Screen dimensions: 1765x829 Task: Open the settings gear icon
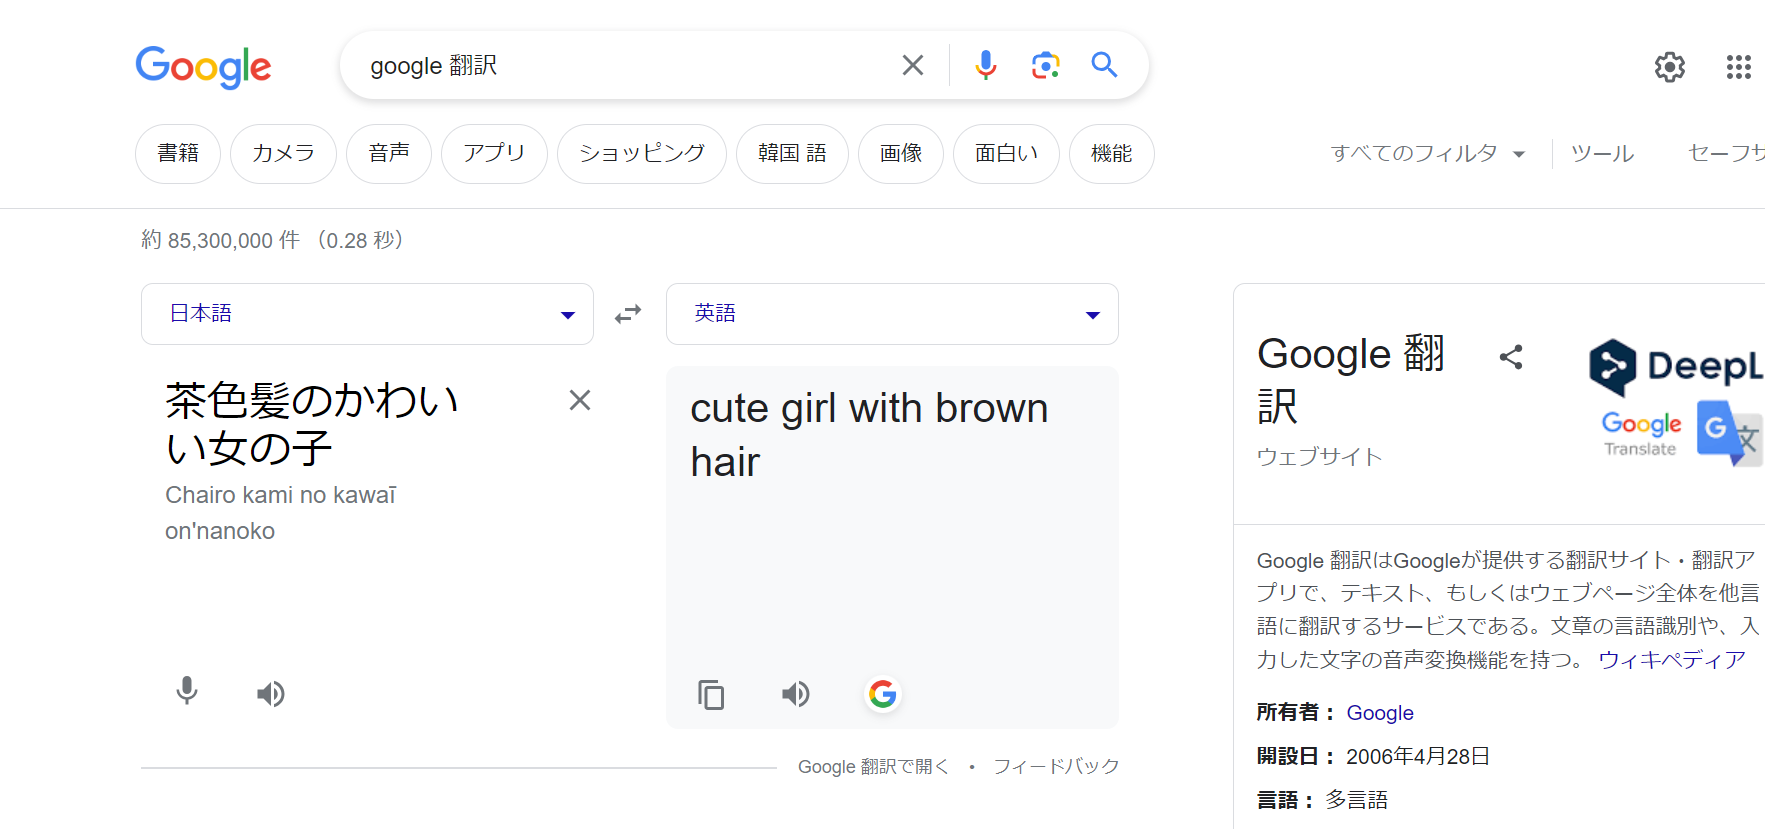click(1669, 67)
